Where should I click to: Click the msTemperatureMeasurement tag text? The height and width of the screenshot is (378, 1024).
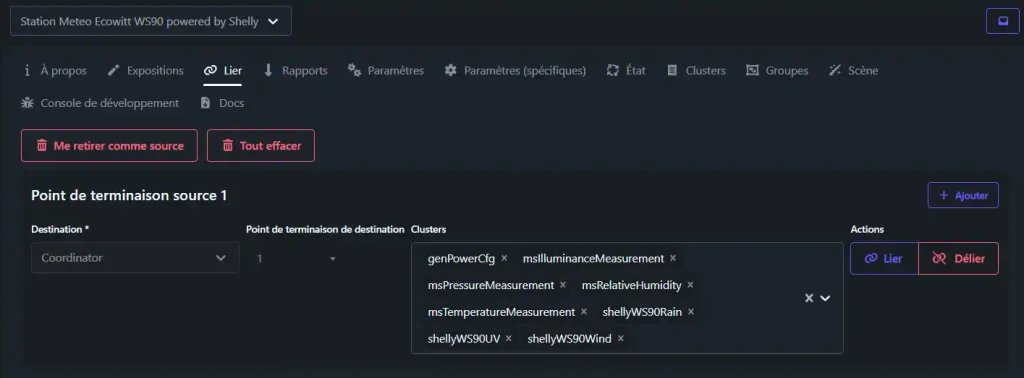[x=502, y=312]
